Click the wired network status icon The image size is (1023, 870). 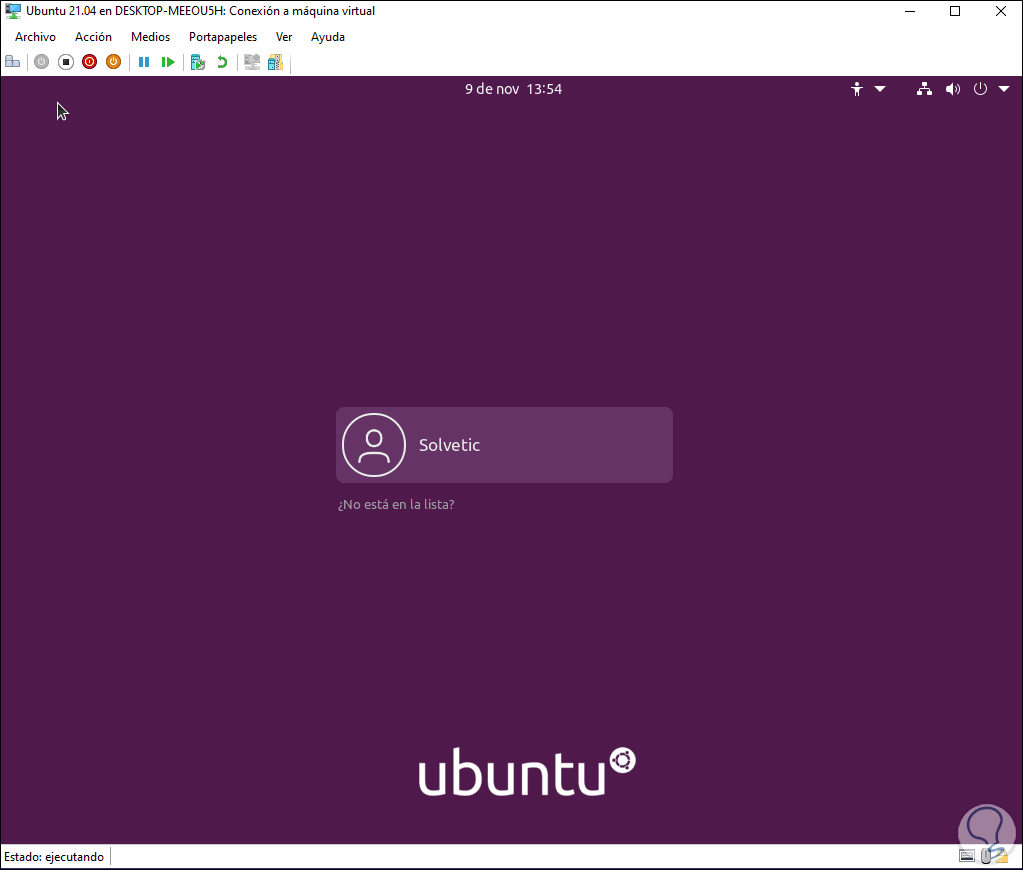[x=924, y=89]
